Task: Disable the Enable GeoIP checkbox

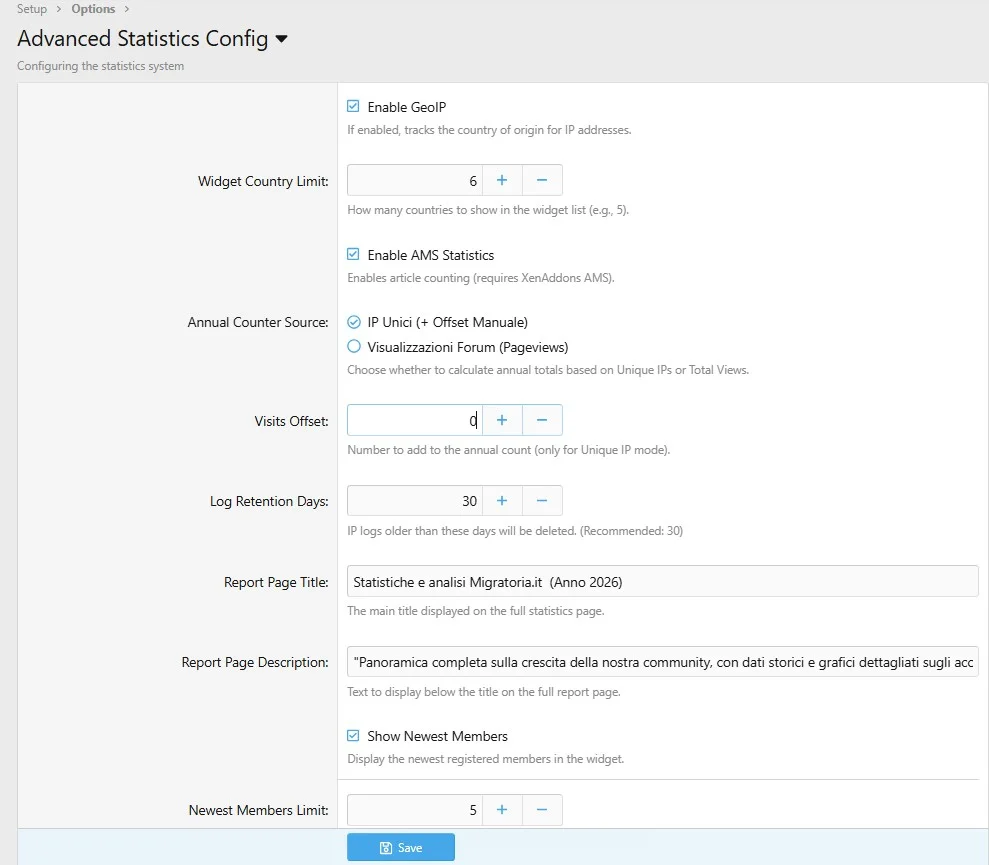Action: (353, 107)
